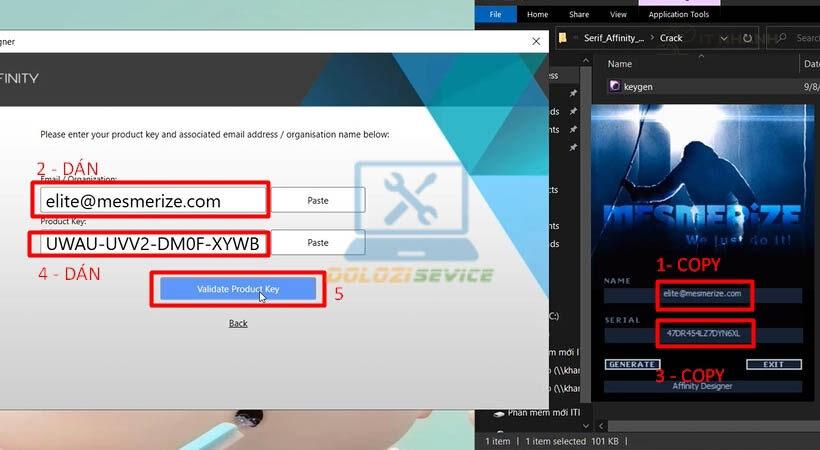
Task: Click the chevron between Serif_Affinity_ and Crack
Action: point(652,38)
